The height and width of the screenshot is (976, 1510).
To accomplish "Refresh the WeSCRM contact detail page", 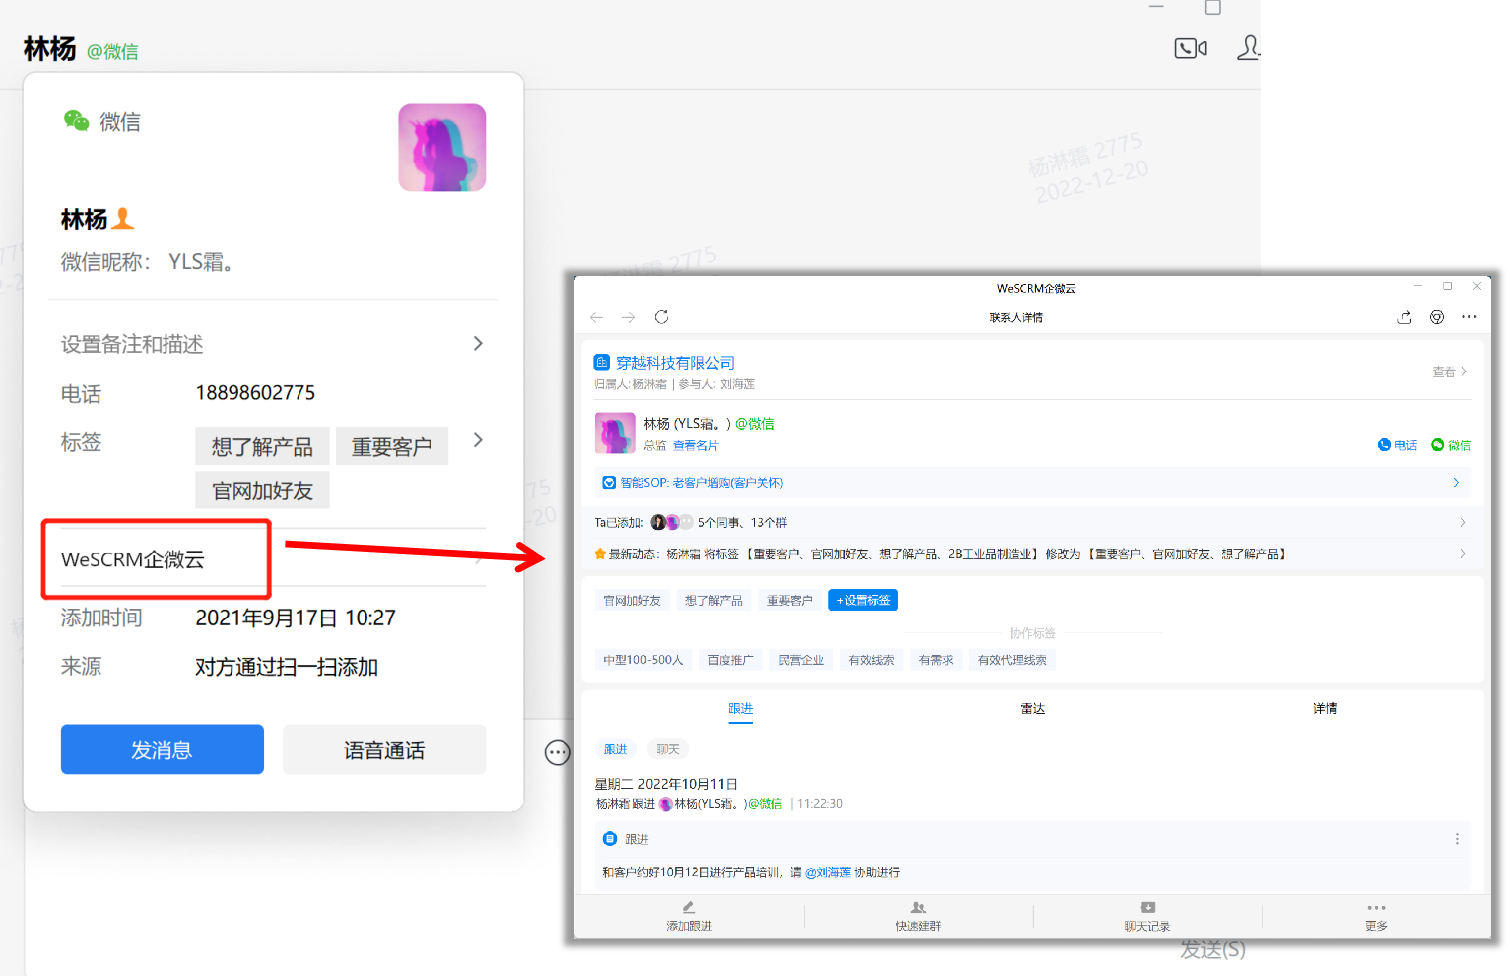I will (661, 317).
